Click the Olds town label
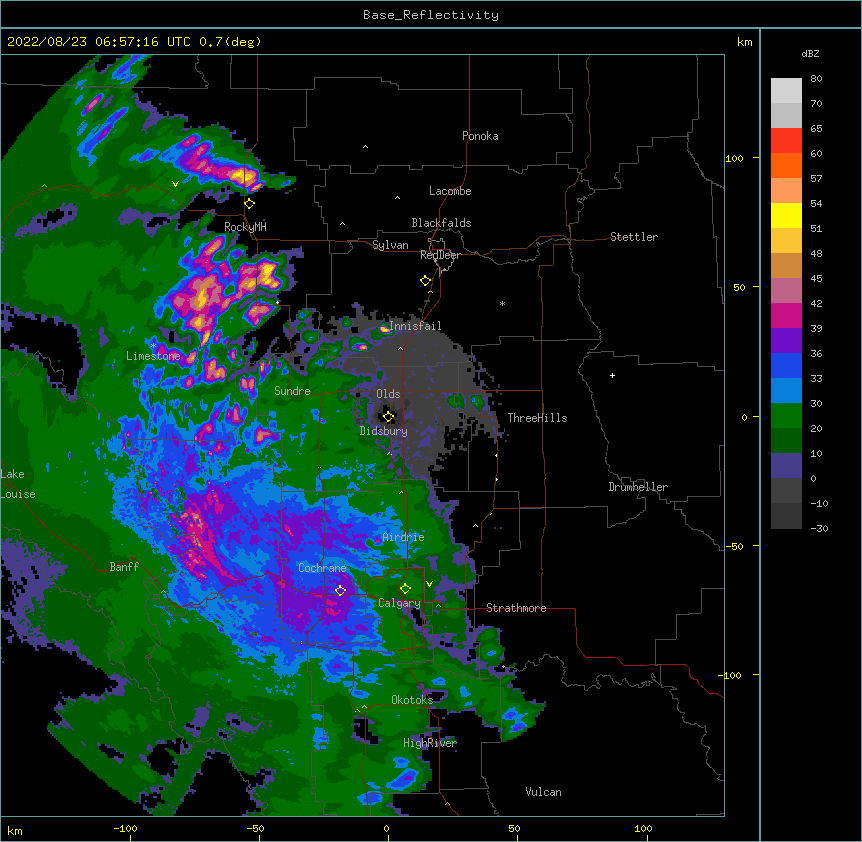The image size is (862, 842). pyautogui.click(x=388, y=394)
